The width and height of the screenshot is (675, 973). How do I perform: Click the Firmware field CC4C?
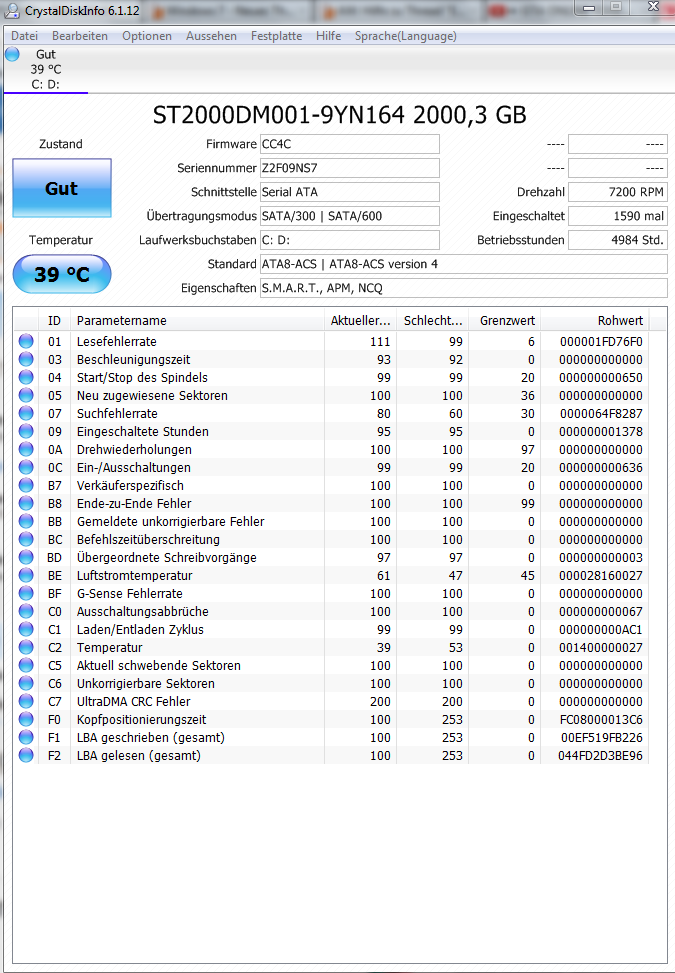(x=350, y=144)
